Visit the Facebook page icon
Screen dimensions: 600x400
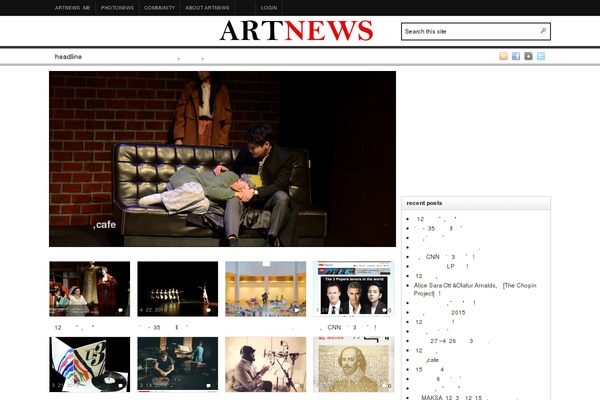tap(516, 56)
